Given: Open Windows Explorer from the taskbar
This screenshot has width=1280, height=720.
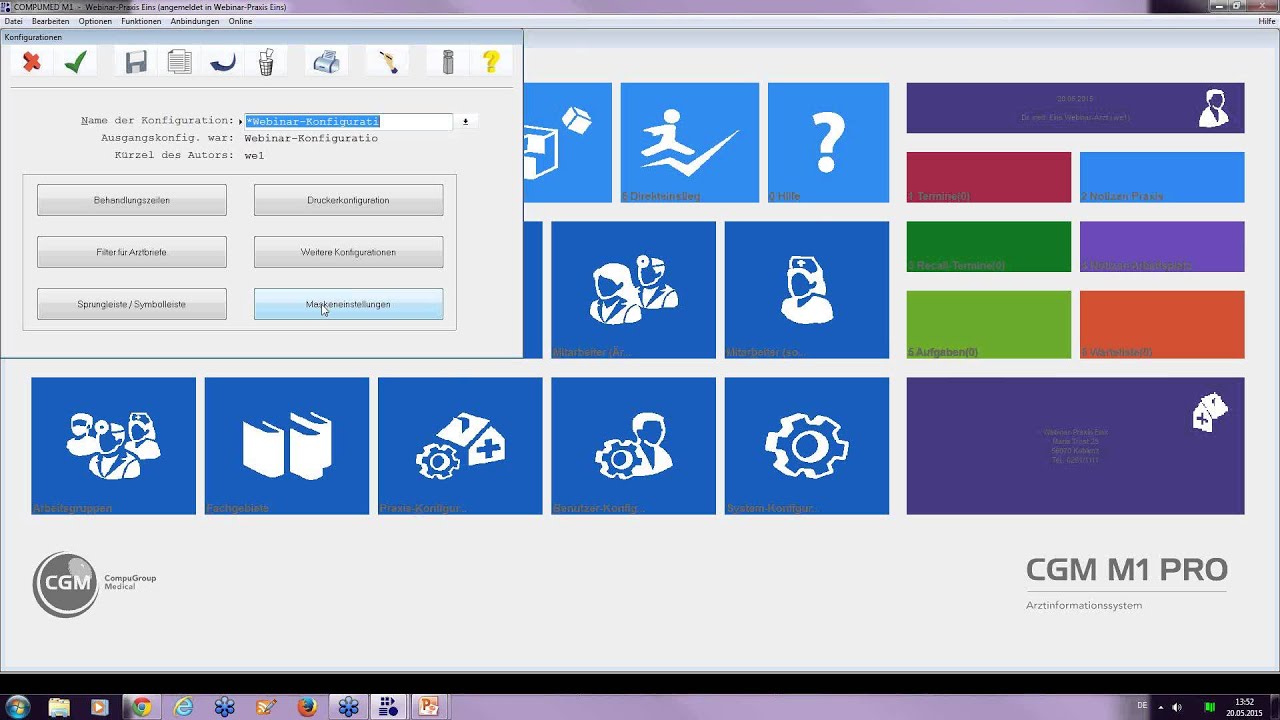Looking at the screenshot, I should pos(59,707).
